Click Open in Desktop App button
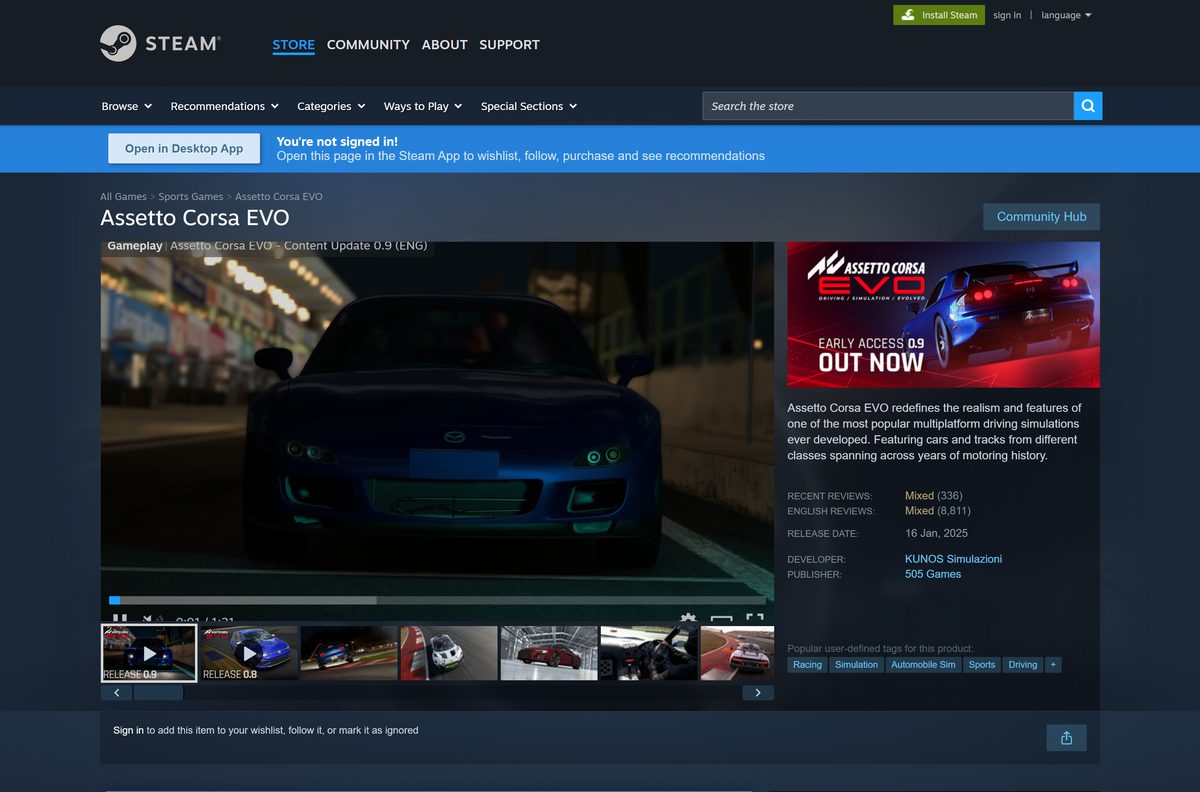1200x792 pixels. [x=184, y=148]
